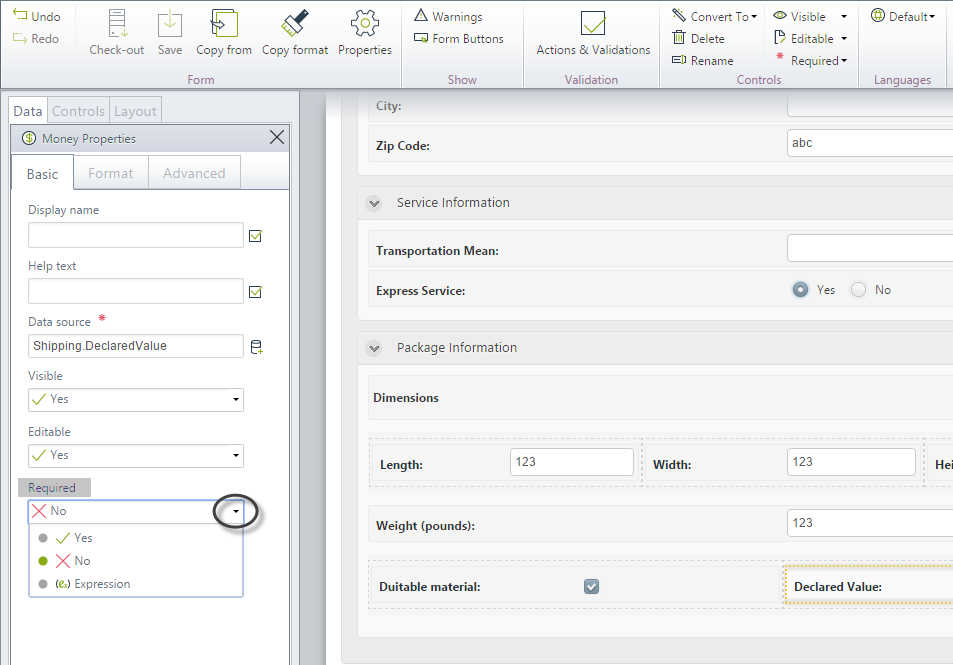Show Form Buttons
953x665 pixels.
459,38
